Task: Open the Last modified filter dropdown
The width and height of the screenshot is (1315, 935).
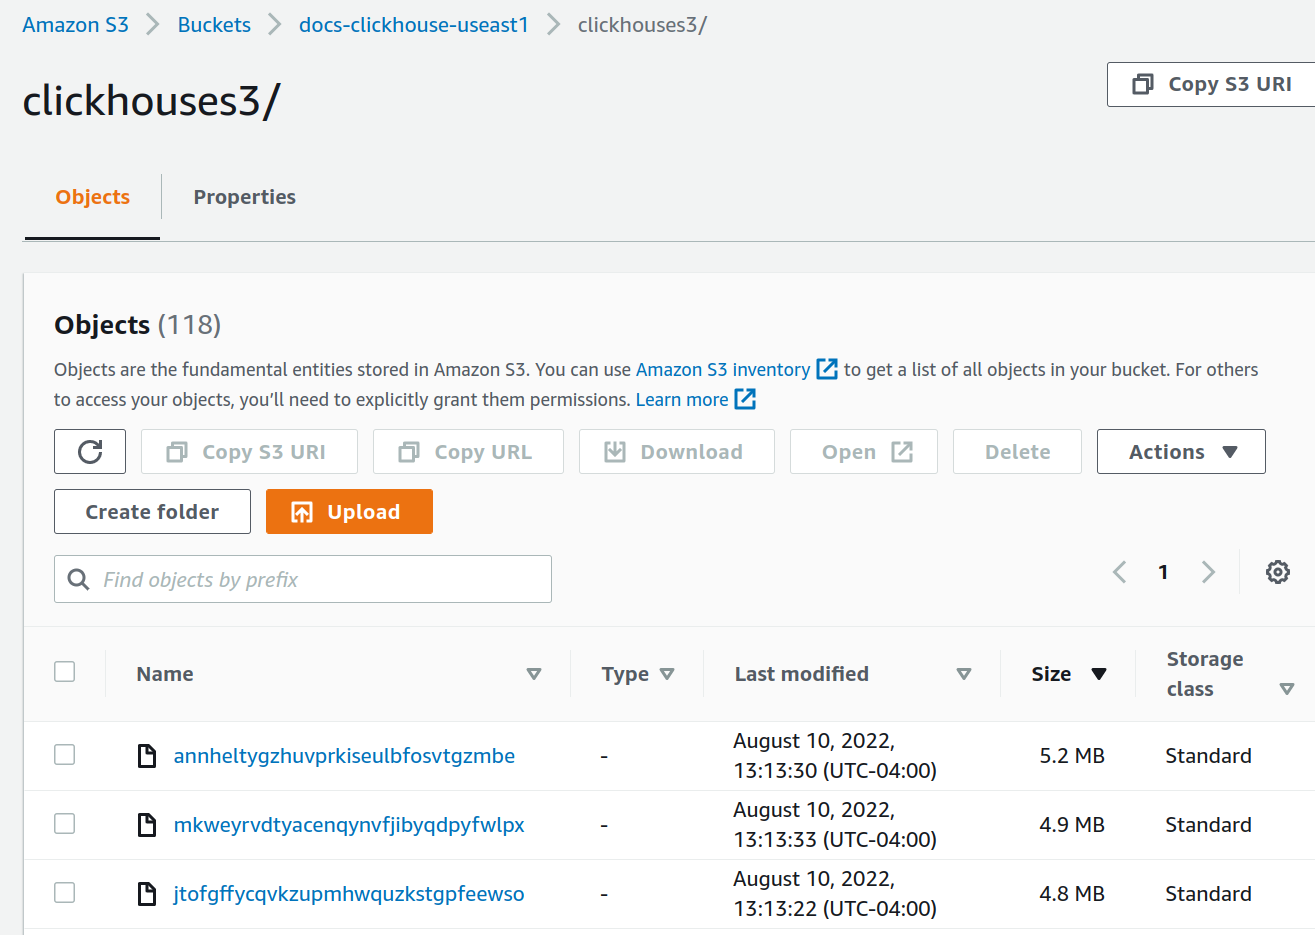Action: click(x=964, y=673)
